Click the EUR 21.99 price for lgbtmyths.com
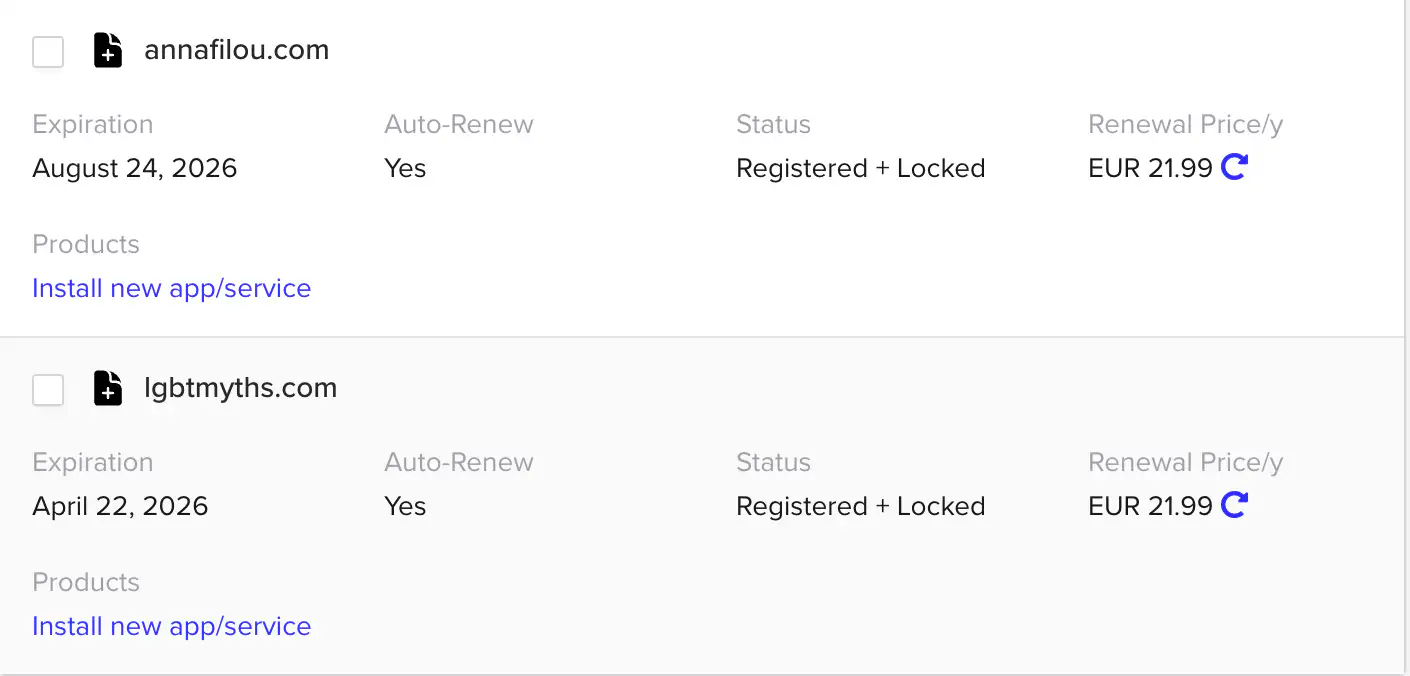Viewport: 1410px width, 676px height. pyautogui.click(x=1150, y=506)
